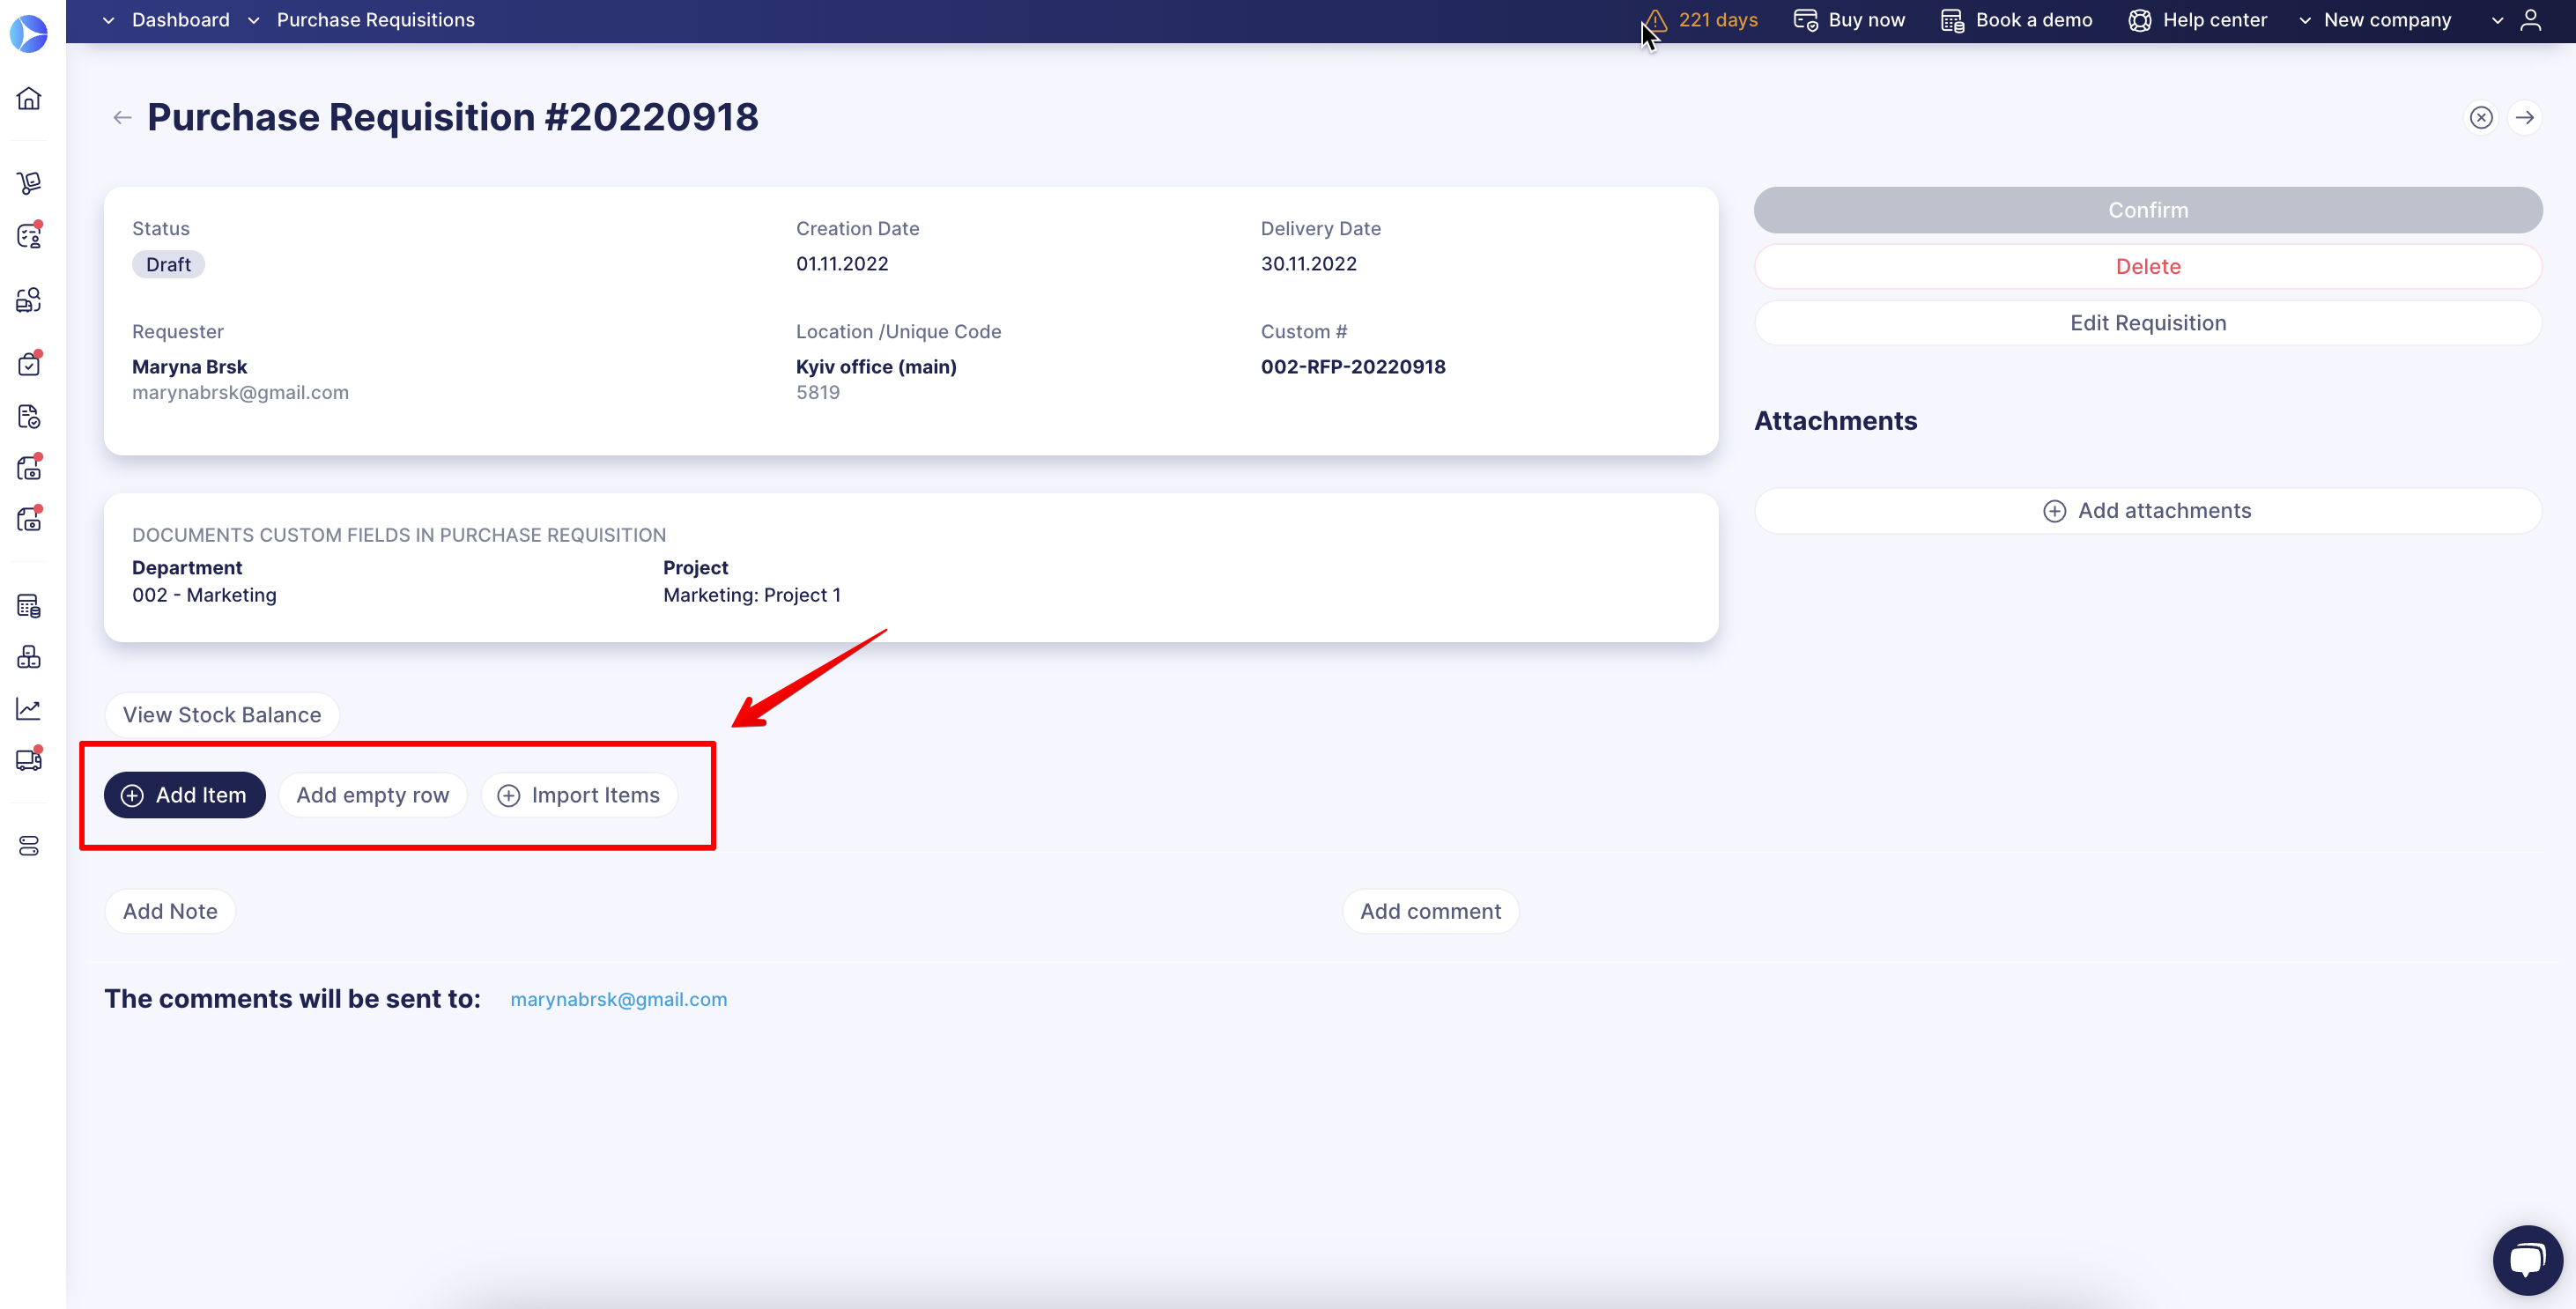Click the requester name Maryna Brsk
Image resolution: width=2576 pixels, height=1309 pixels.
189,367
